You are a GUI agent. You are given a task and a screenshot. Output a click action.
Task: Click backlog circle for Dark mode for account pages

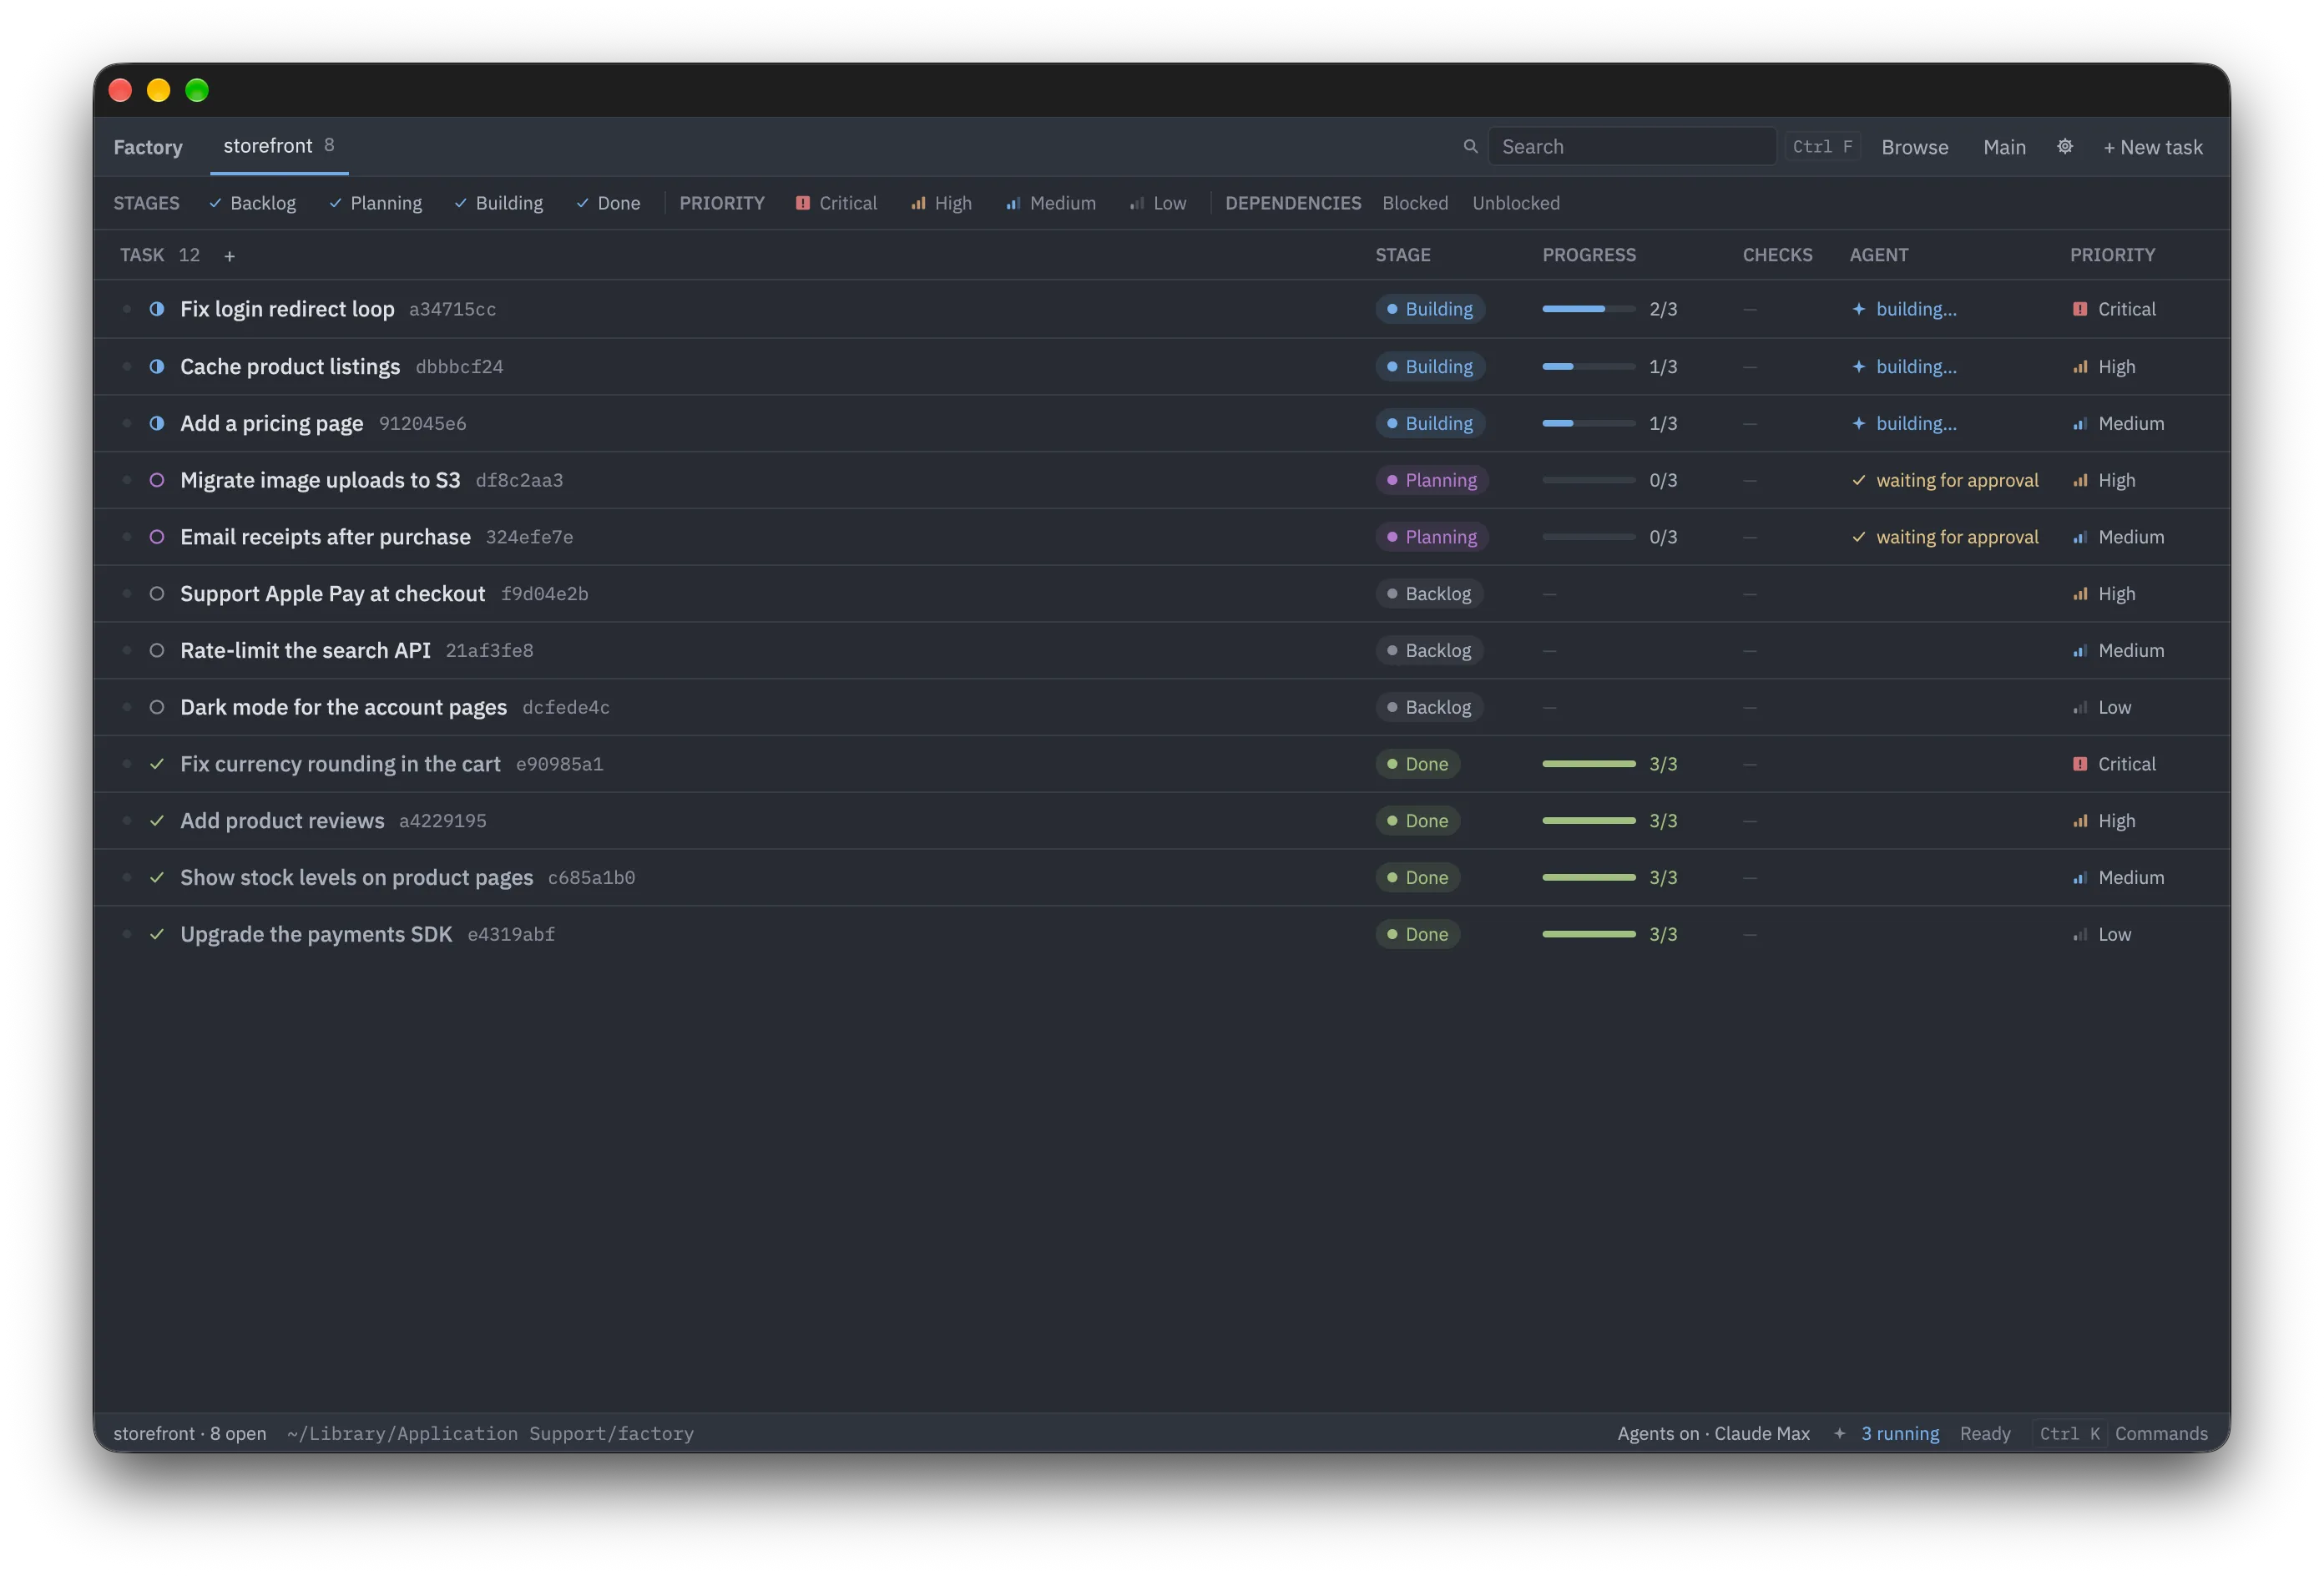[x=157, y=707]
